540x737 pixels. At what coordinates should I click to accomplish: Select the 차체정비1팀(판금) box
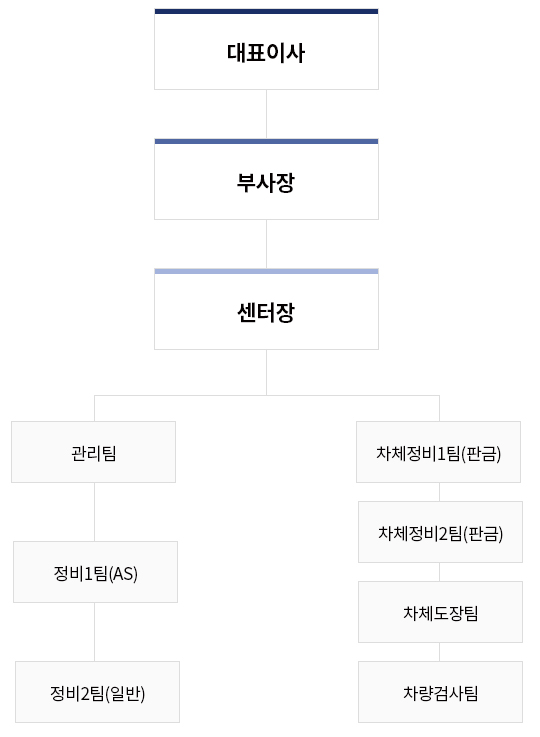point(438,452)
